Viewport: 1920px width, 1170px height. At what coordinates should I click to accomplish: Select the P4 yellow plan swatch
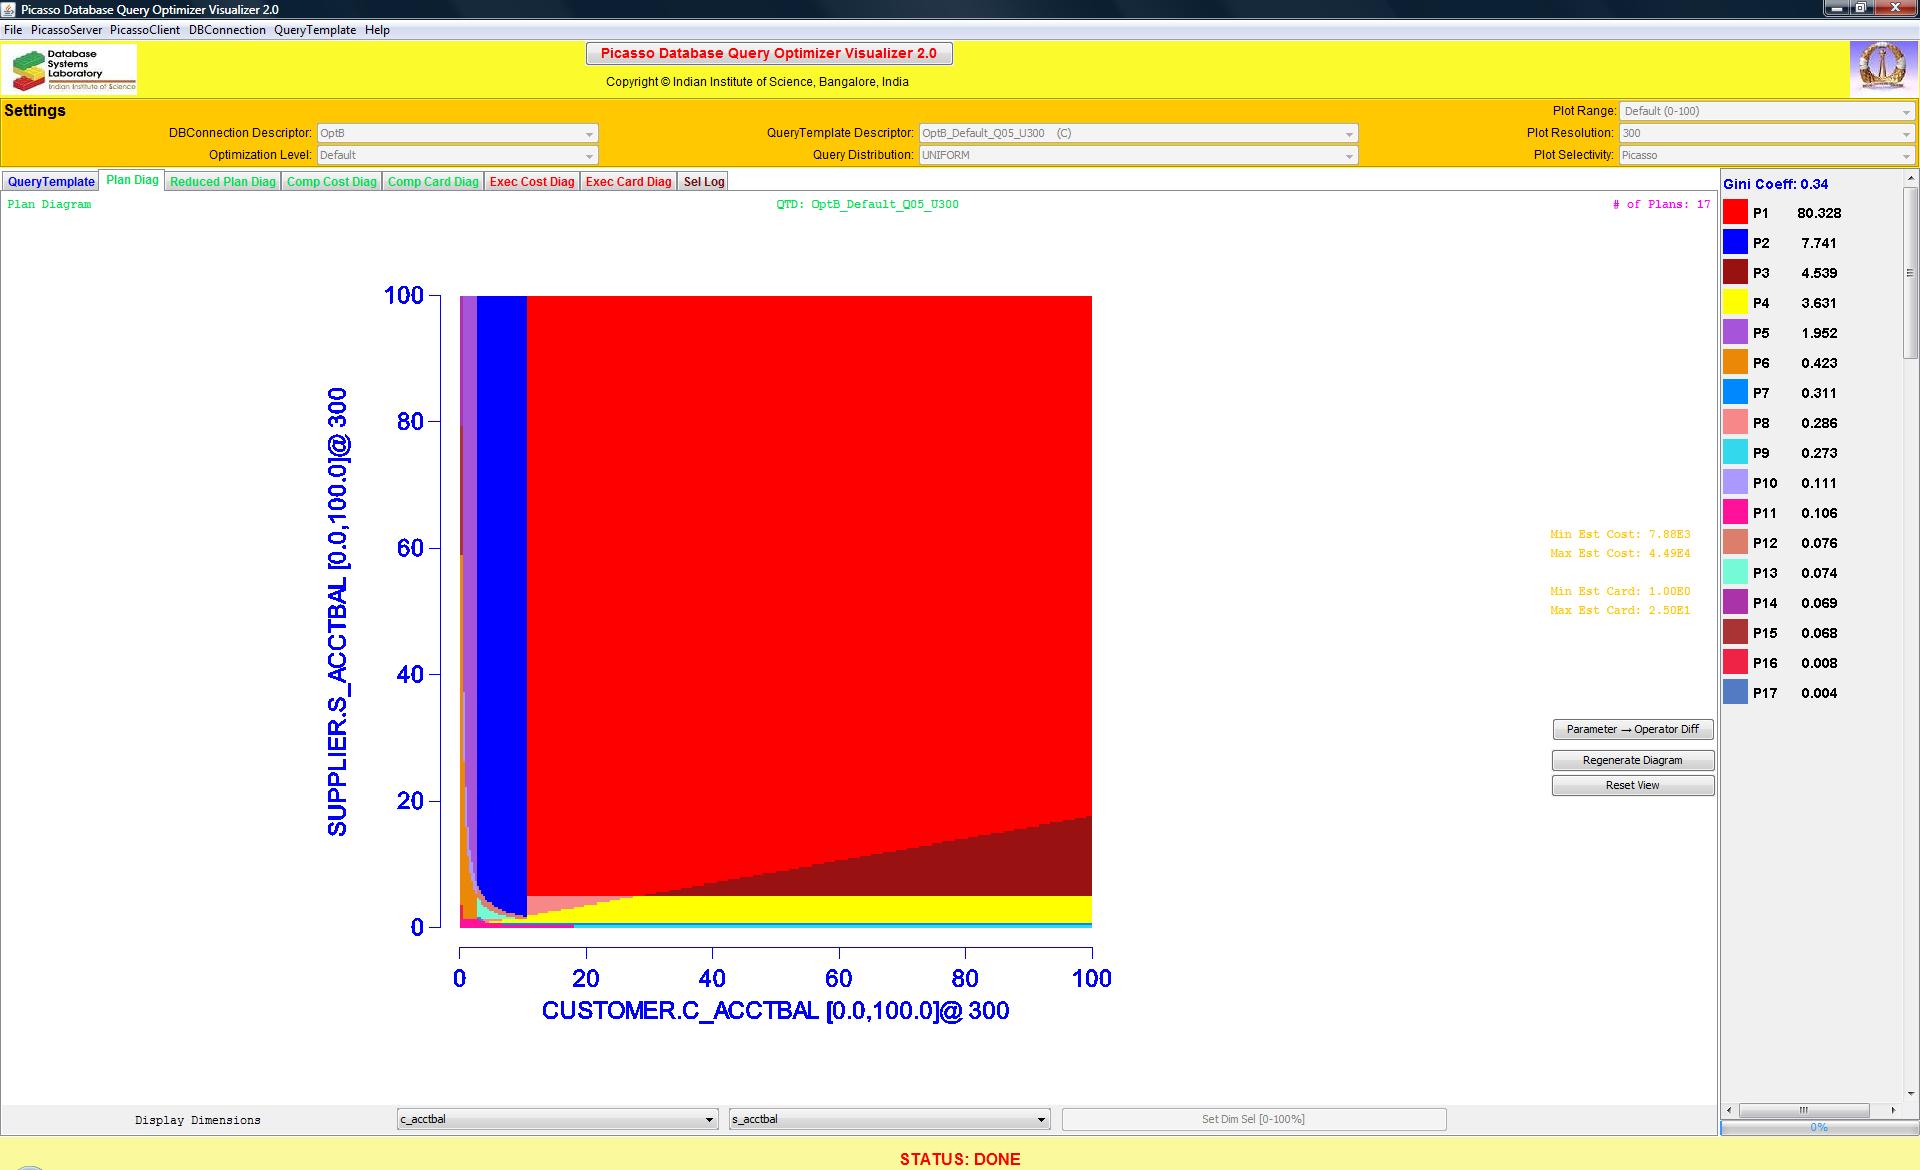(1735, 302)
